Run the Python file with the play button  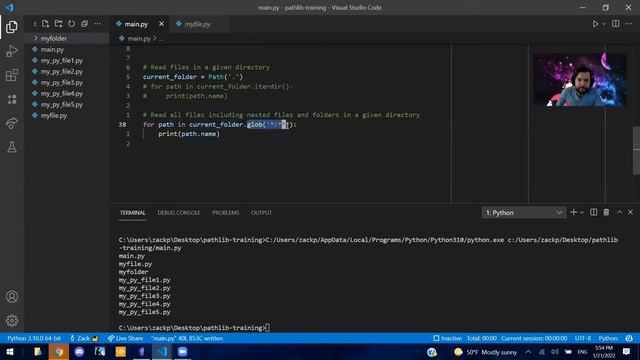(x=595, y=24)
